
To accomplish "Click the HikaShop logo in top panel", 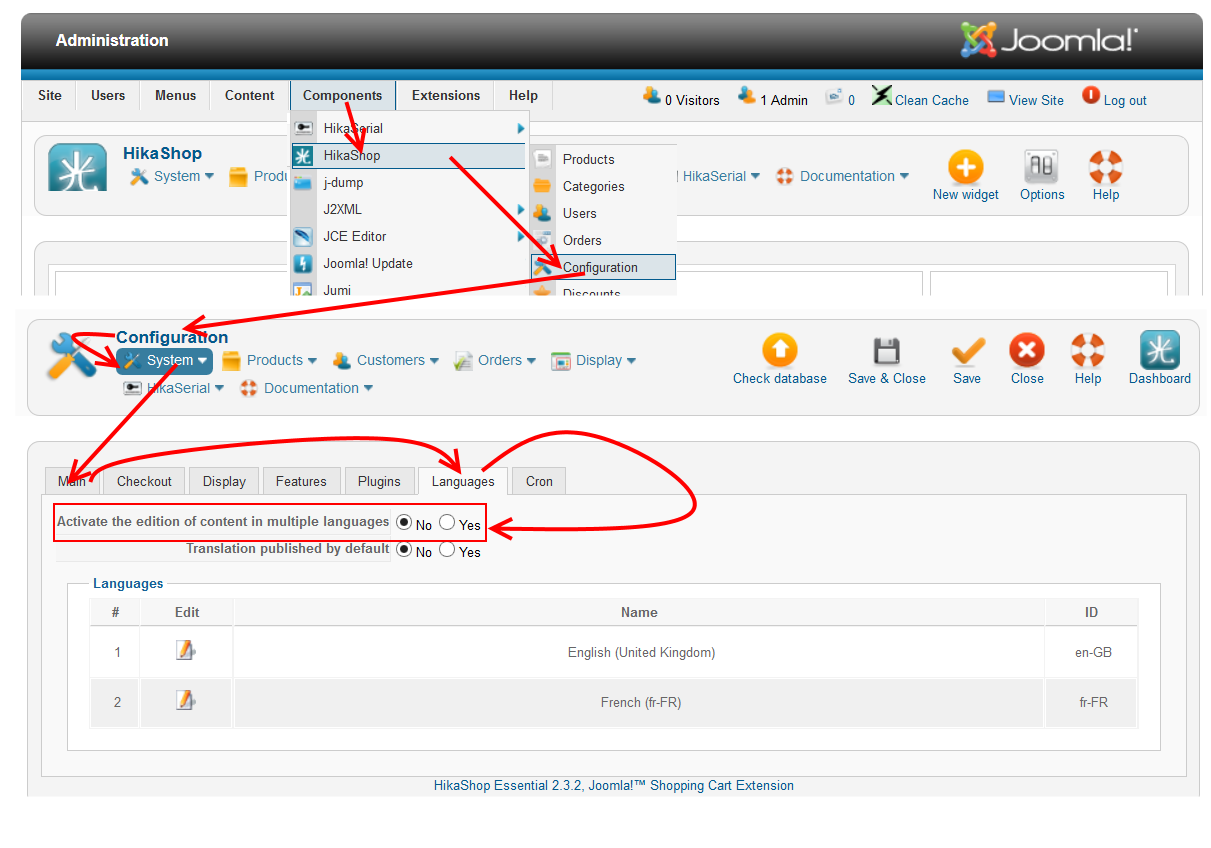I will 77,167.
